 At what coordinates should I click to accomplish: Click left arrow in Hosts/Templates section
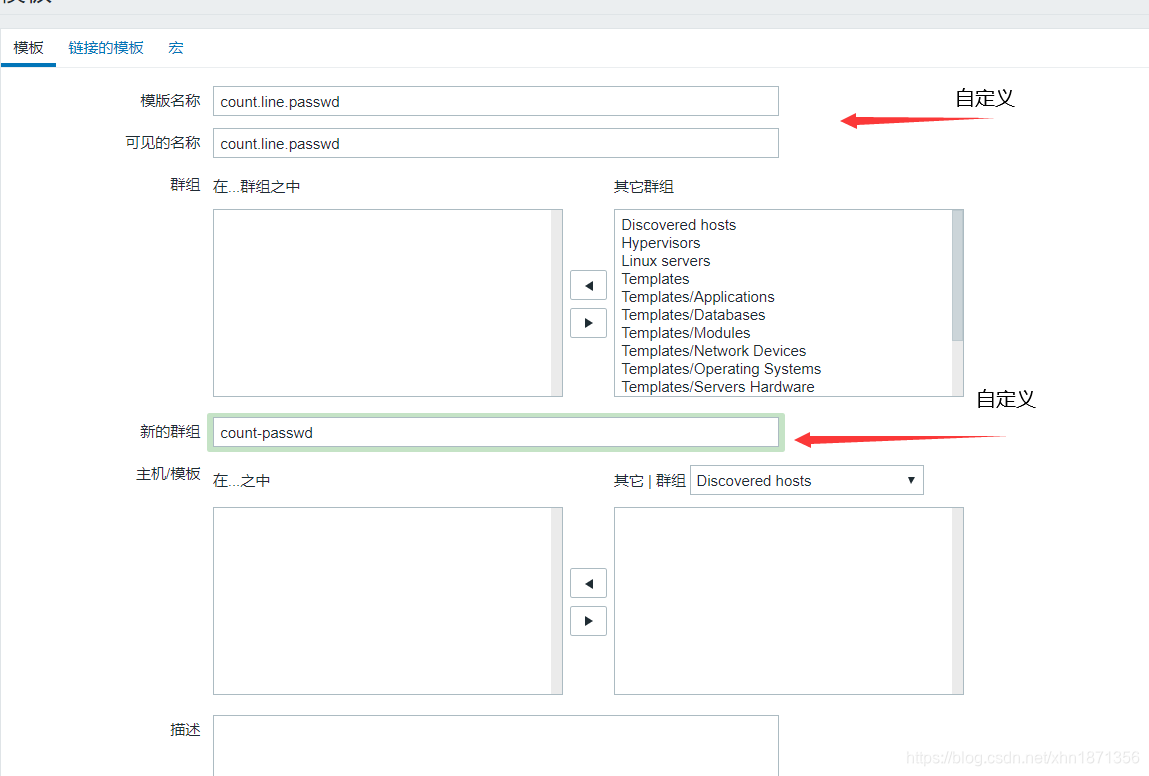pyautogui.click(x=588, y=583)
